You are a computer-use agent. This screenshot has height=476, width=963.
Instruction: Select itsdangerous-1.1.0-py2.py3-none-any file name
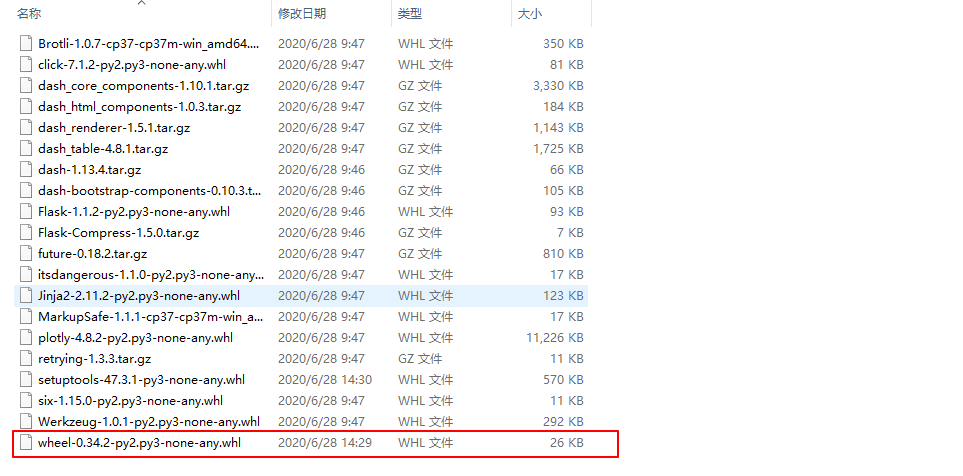coord(150,275)
